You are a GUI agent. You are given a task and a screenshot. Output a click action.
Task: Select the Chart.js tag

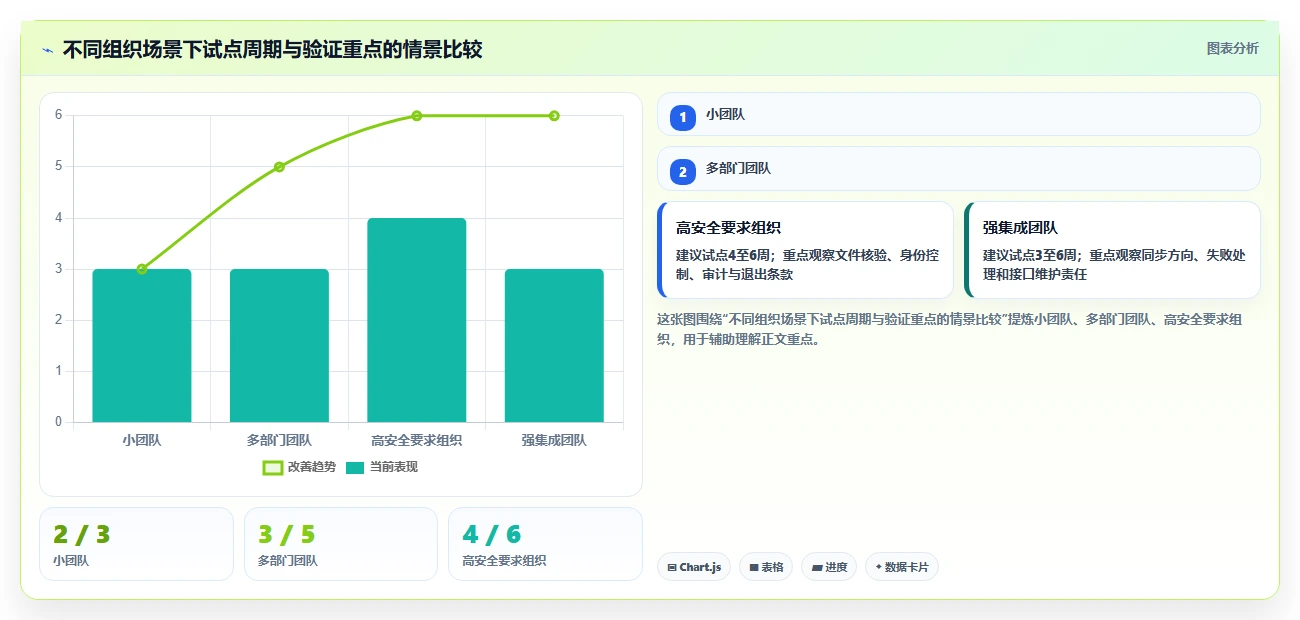click(694, 567)
